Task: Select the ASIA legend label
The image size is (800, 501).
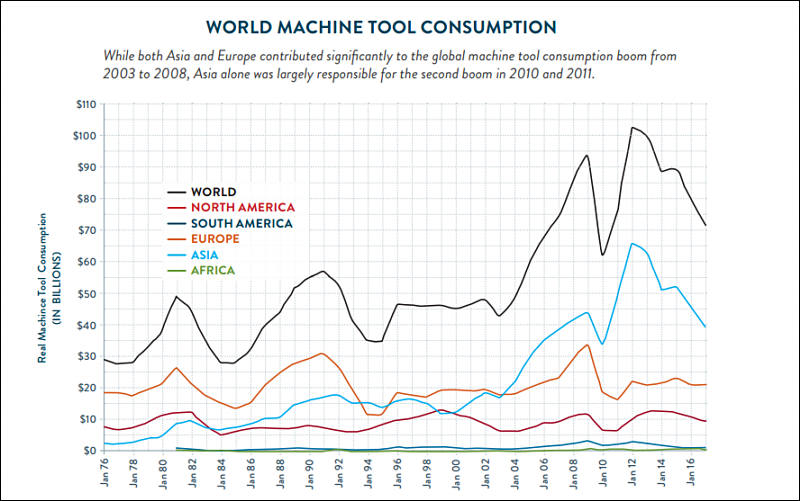Action: [205, 255]
